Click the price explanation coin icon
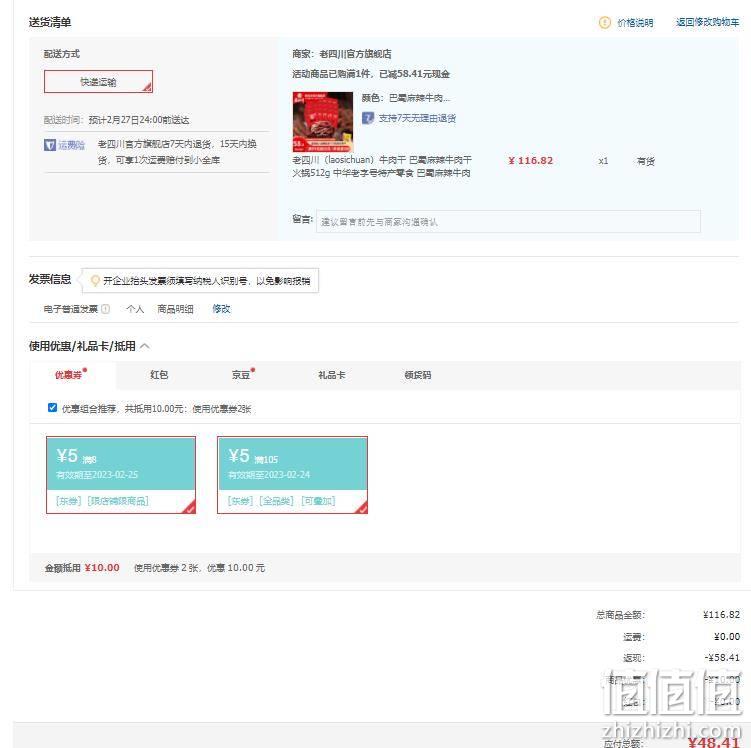The image size is (751, 748). [x=604, y=23]
